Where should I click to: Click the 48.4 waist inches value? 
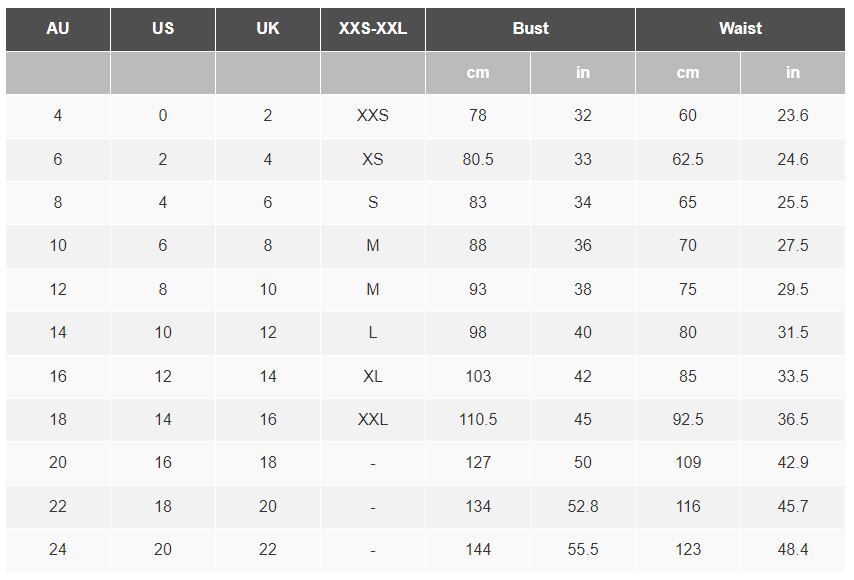(793, 549)
